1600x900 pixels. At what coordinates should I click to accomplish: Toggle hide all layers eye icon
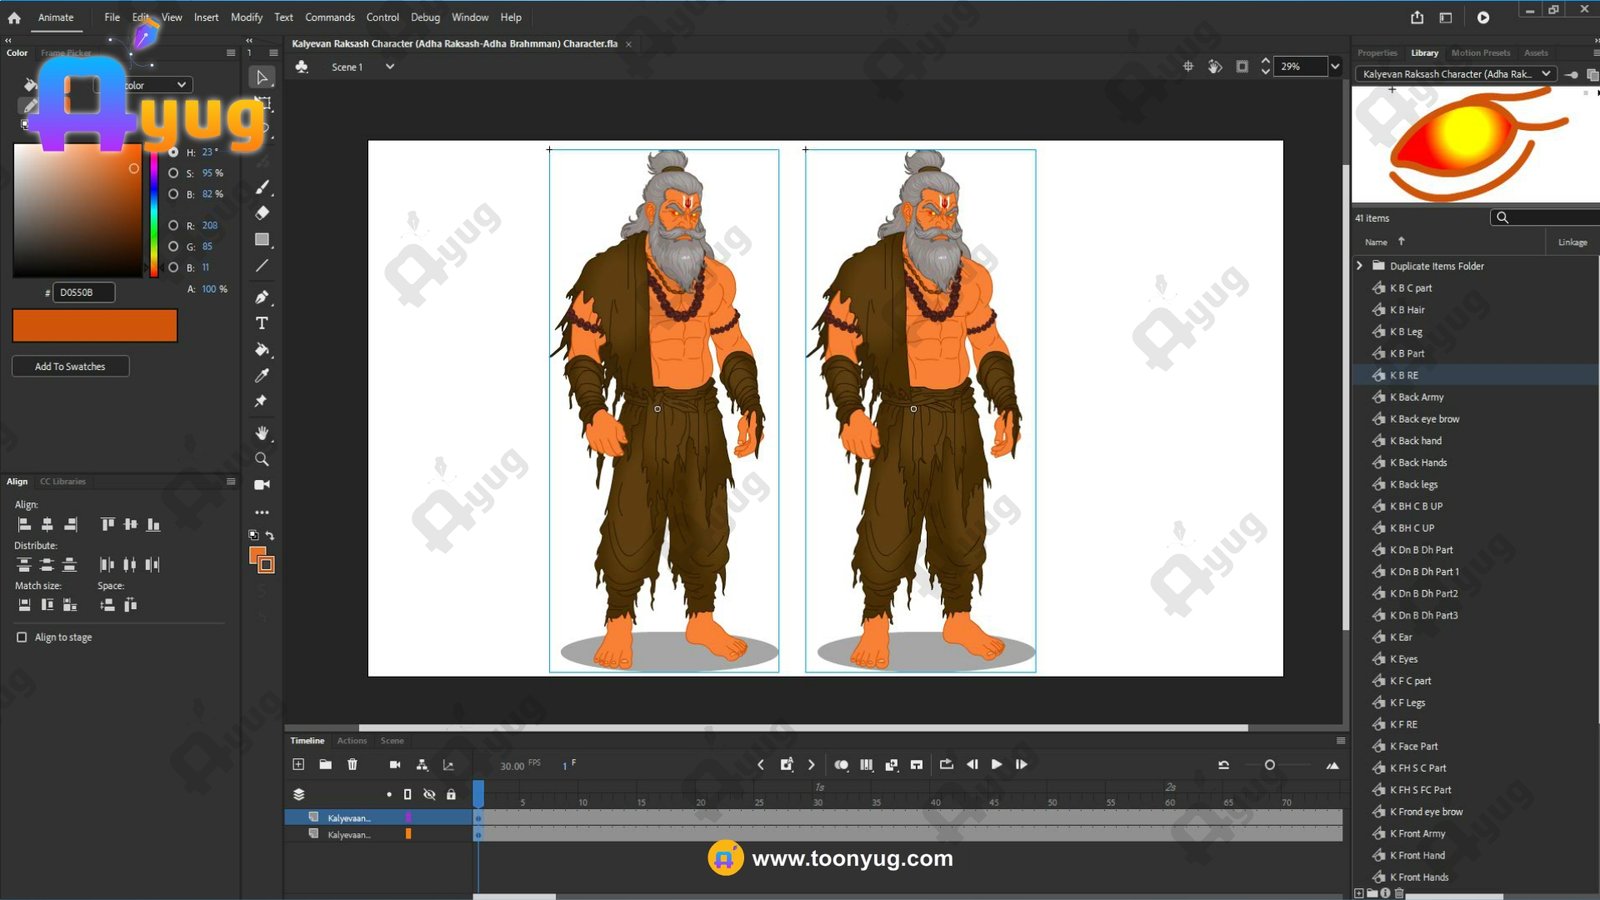pos(429,794)
